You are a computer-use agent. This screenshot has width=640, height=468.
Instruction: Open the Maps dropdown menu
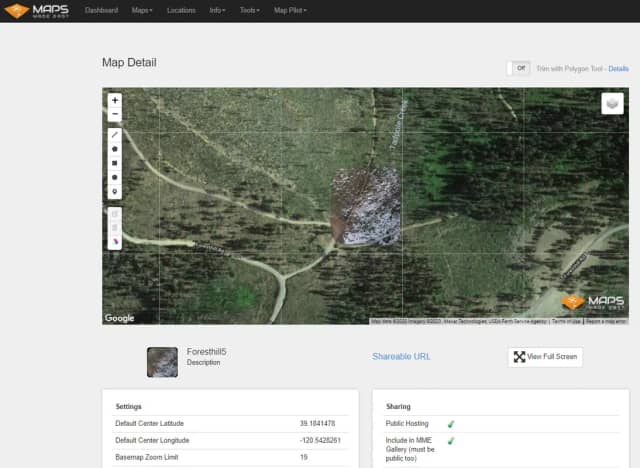(x=142, y=11)
